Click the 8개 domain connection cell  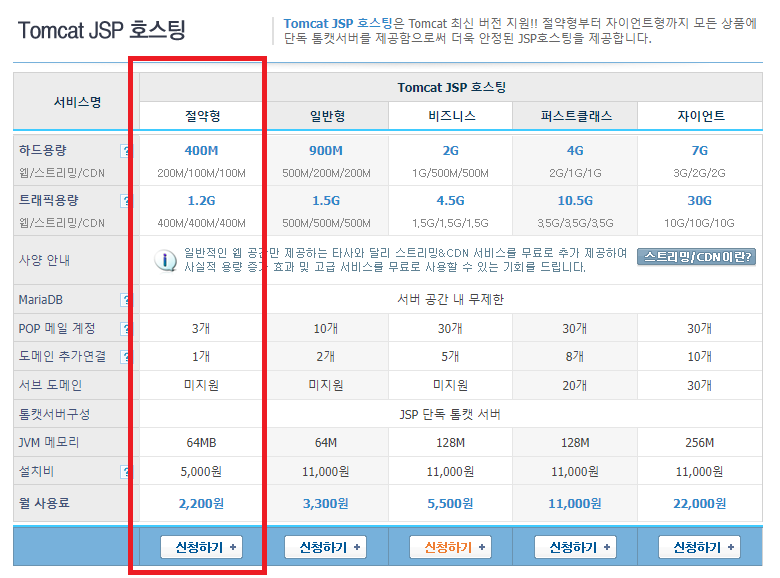click(x=575, y=357)
